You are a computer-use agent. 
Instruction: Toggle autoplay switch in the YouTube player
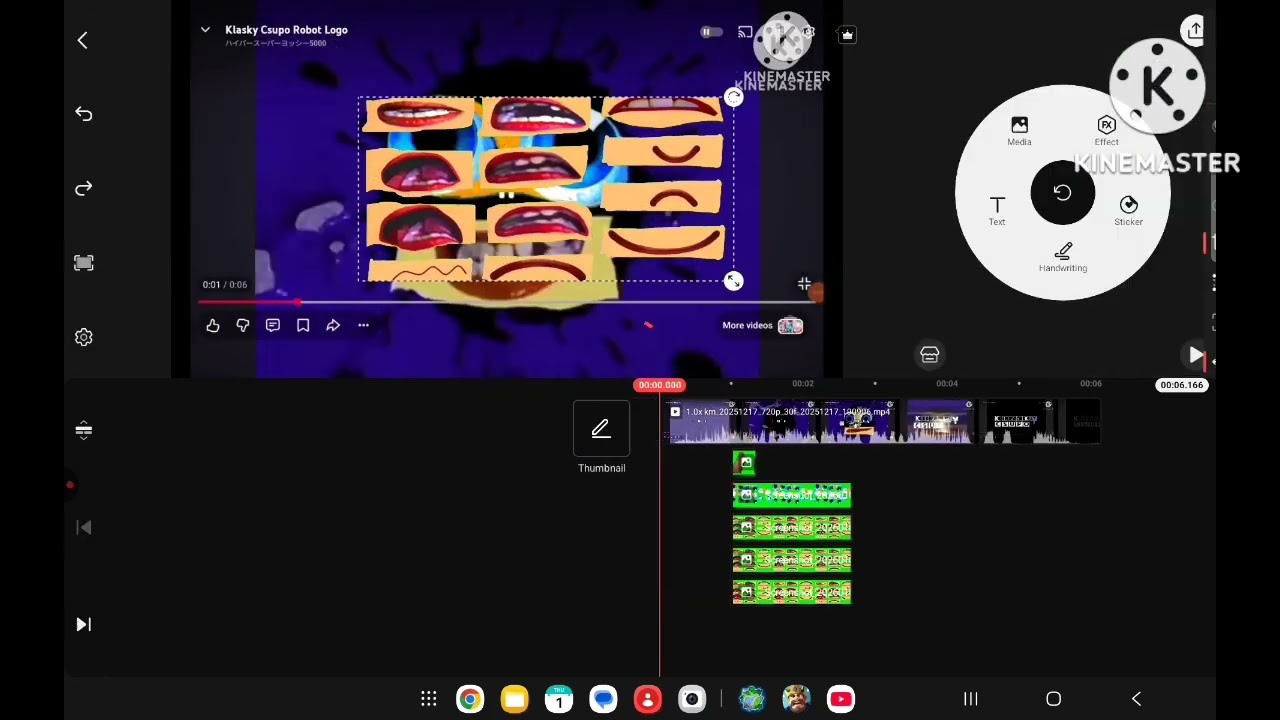[710, 33]
